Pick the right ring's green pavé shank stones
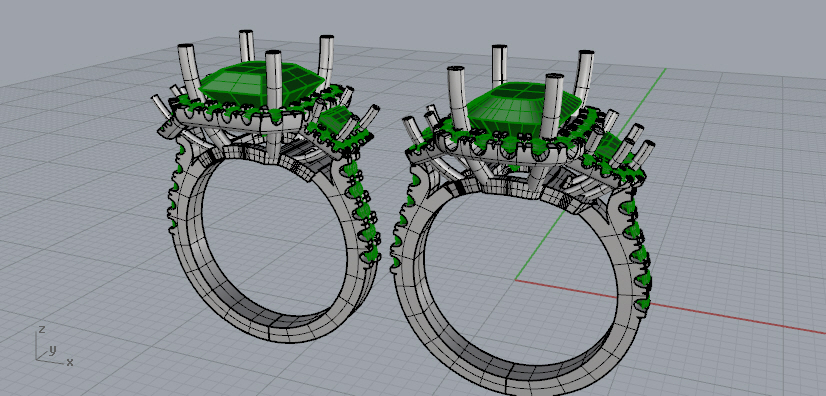The width and height of the screenshot is (826, 396). click(638, 248)
